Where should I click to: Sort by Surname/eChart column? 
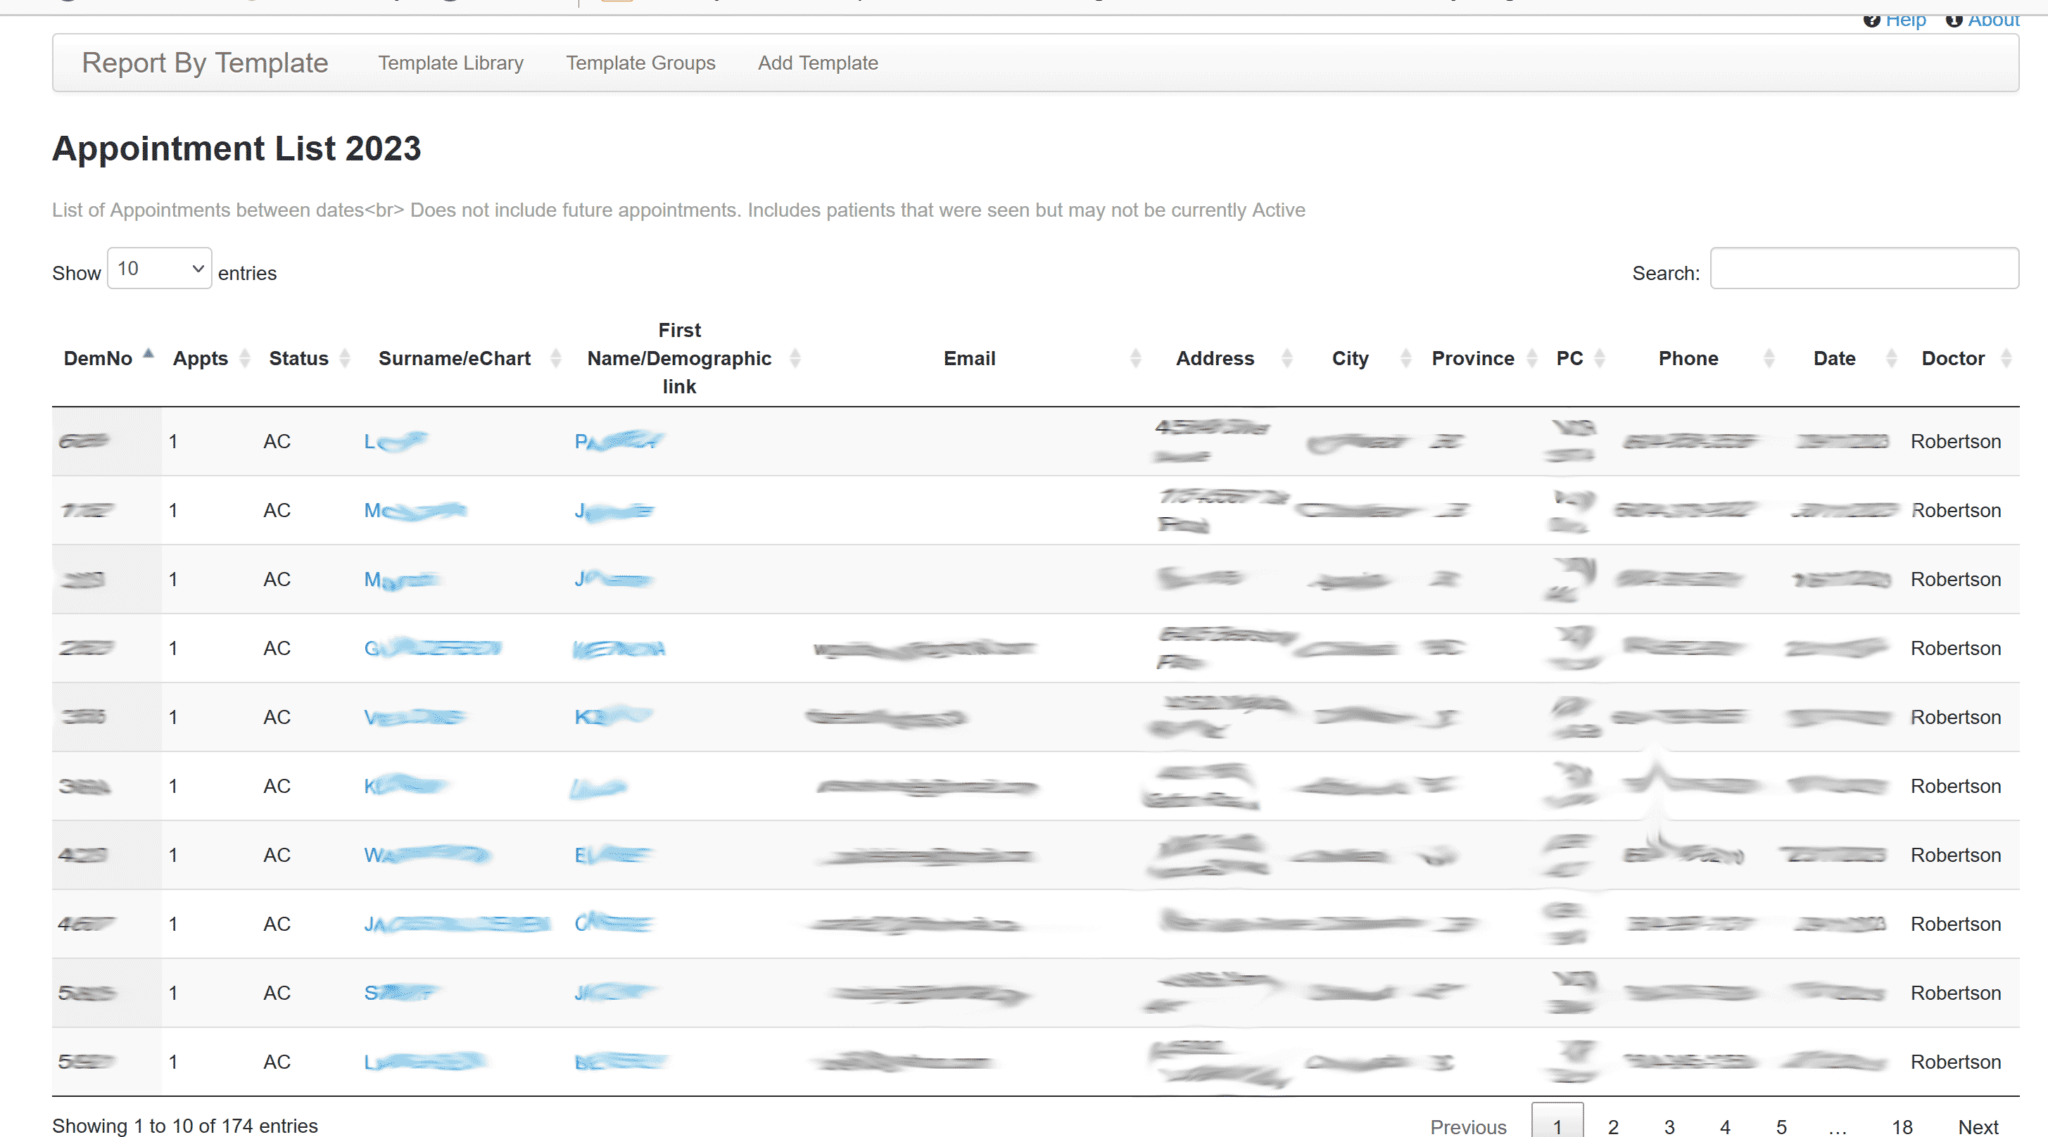click(x=555, y=359)
